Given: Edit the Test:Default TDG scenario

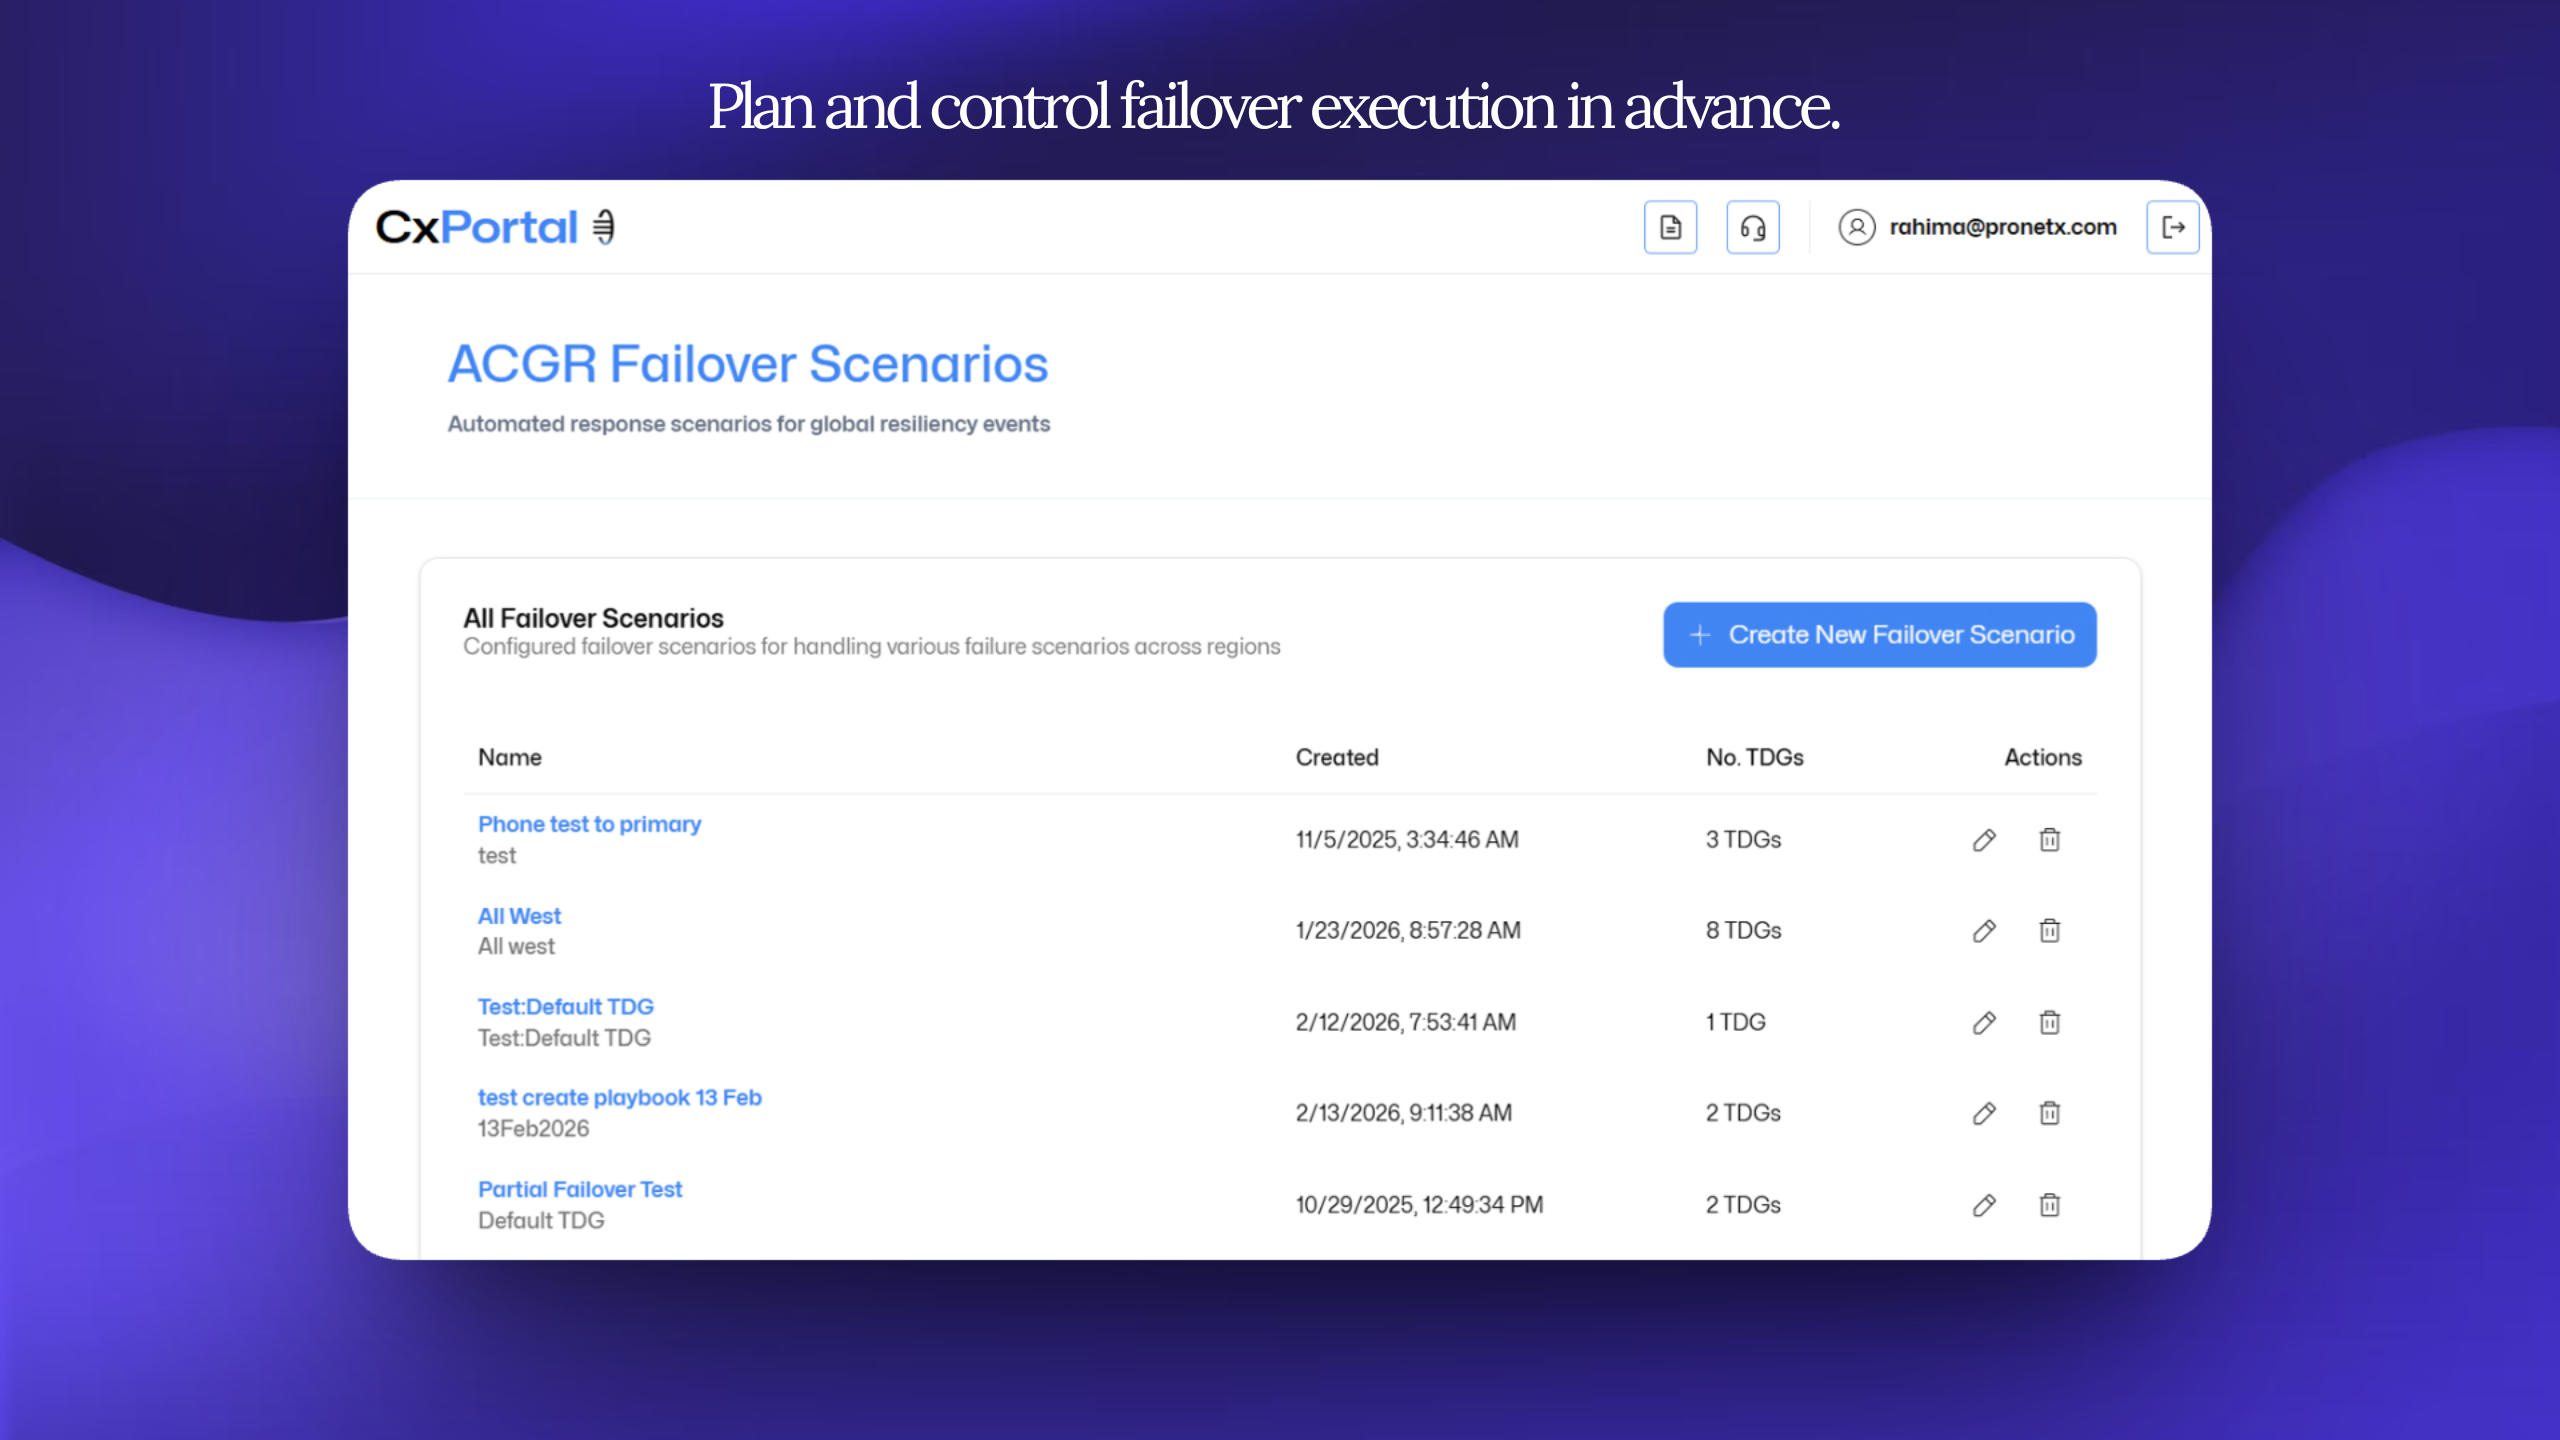Looking at the screenshot, I should (x=1984, y=1022).
